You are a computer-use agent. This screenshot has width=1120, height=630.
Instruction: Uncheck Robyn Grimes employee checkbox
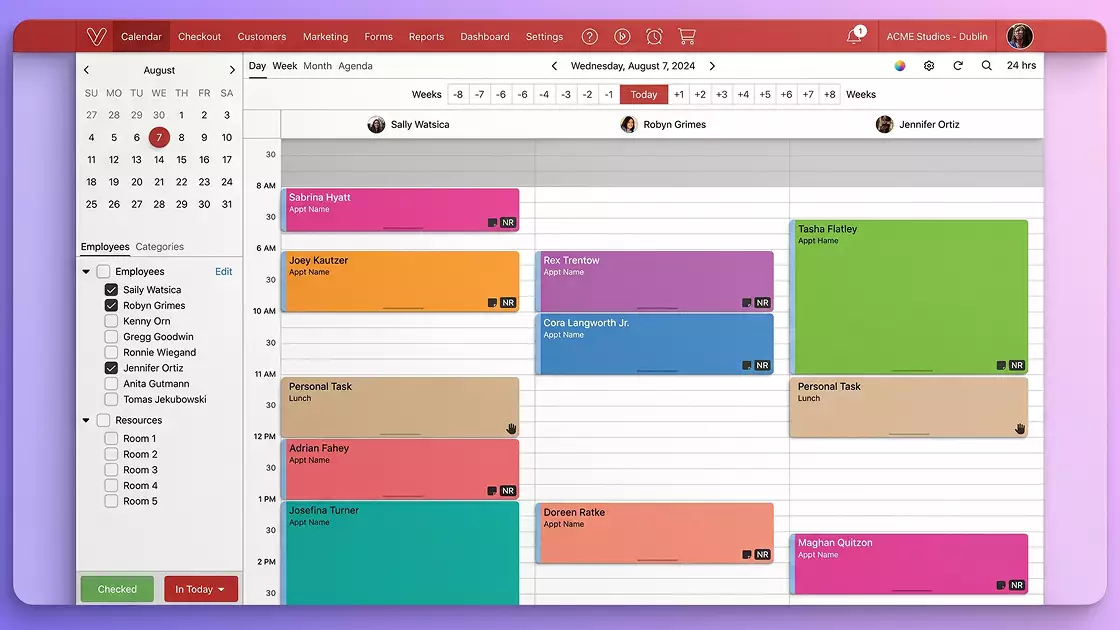click(111, 305)
